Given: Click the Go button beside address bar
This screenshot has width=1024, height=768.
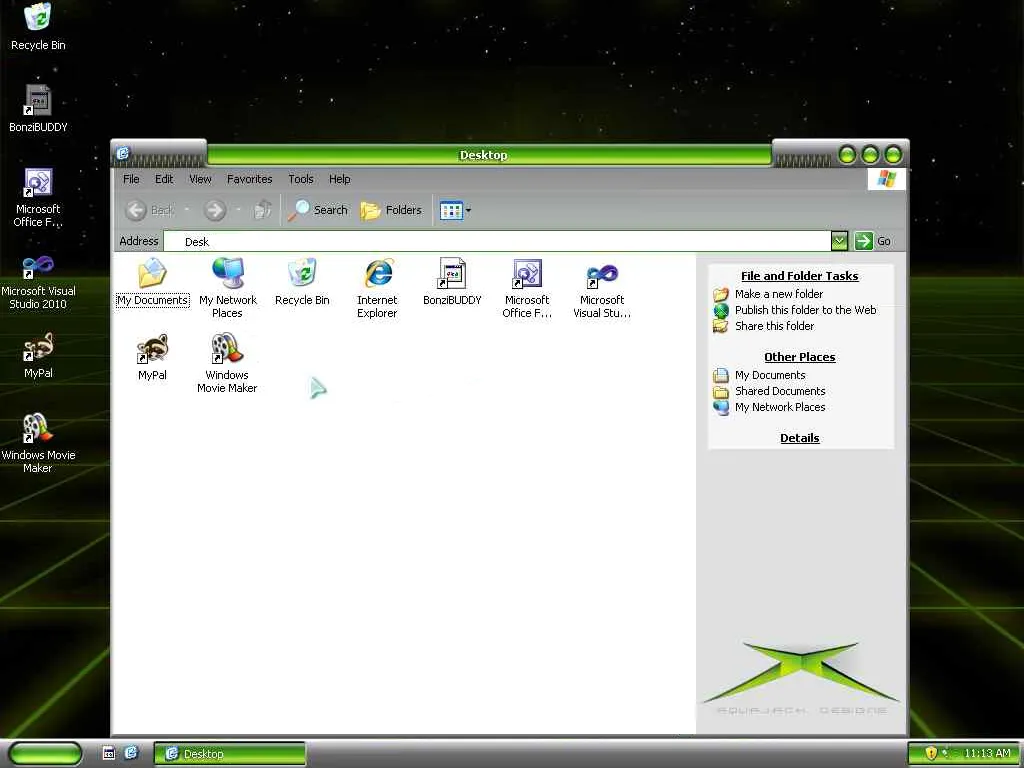Looking at the screenshot, I should 872,241.
